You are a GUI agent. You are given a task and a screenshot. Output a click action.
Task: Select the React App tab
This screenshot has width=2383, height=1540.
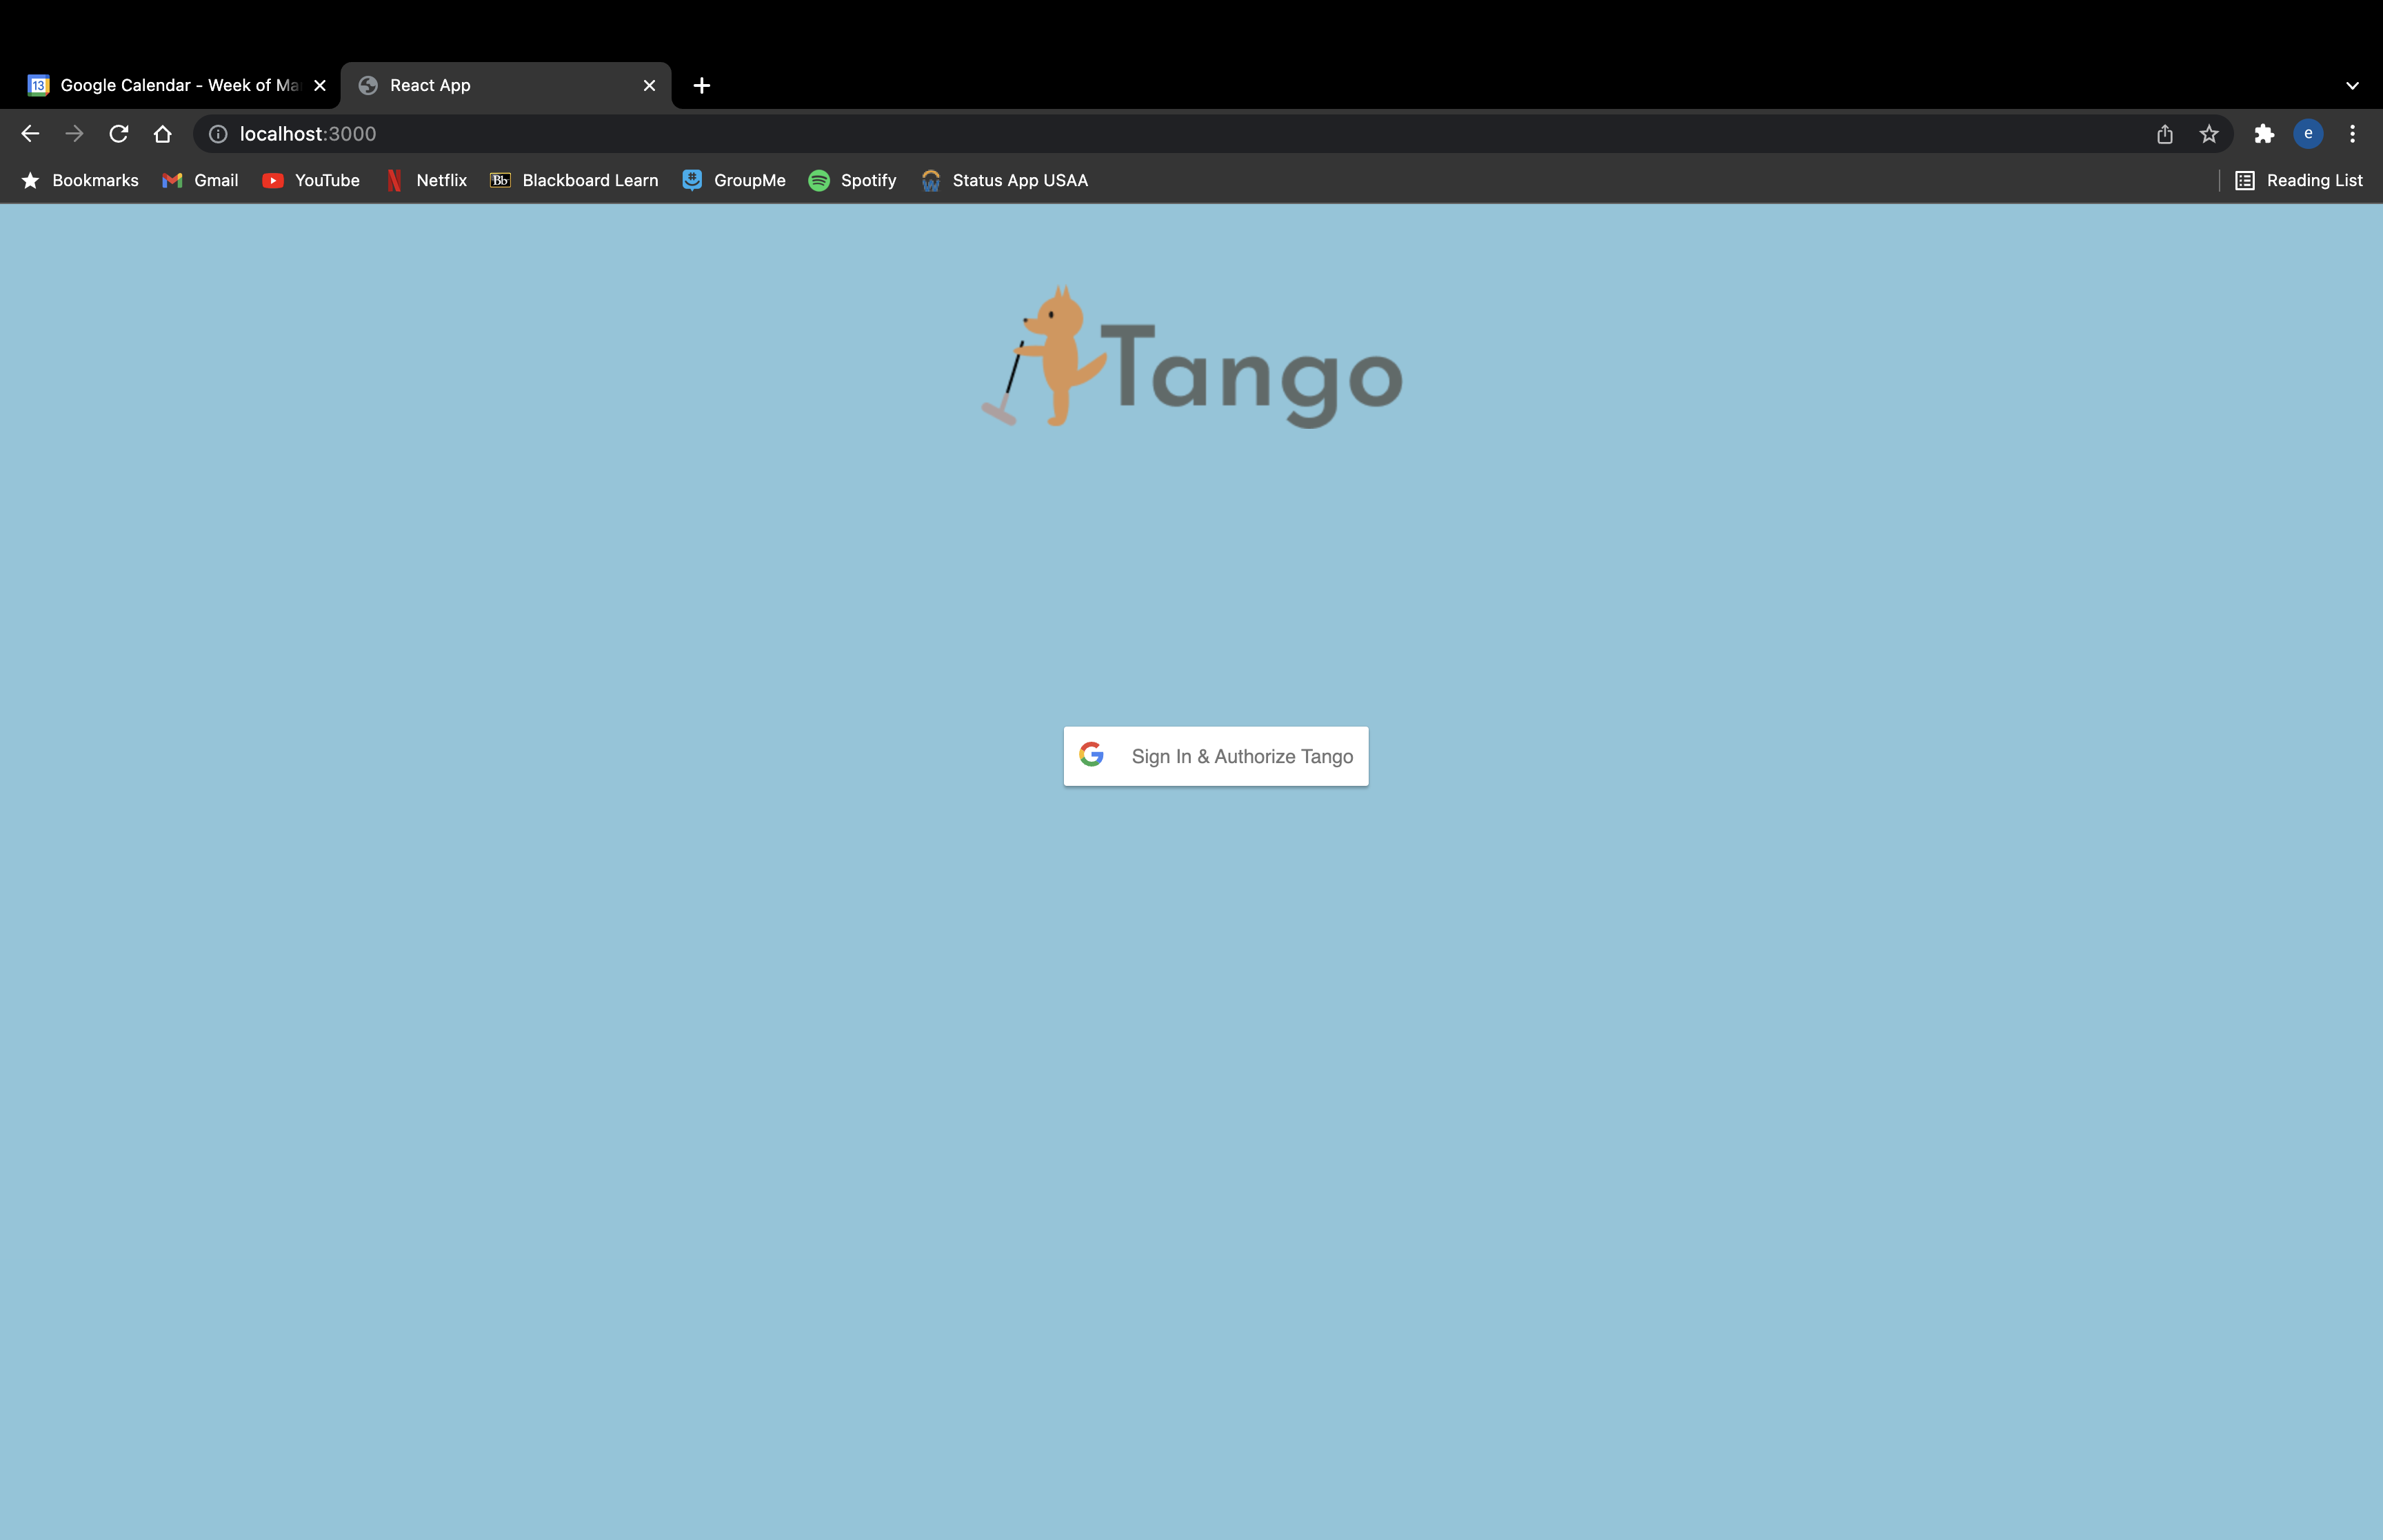[490, 86]
